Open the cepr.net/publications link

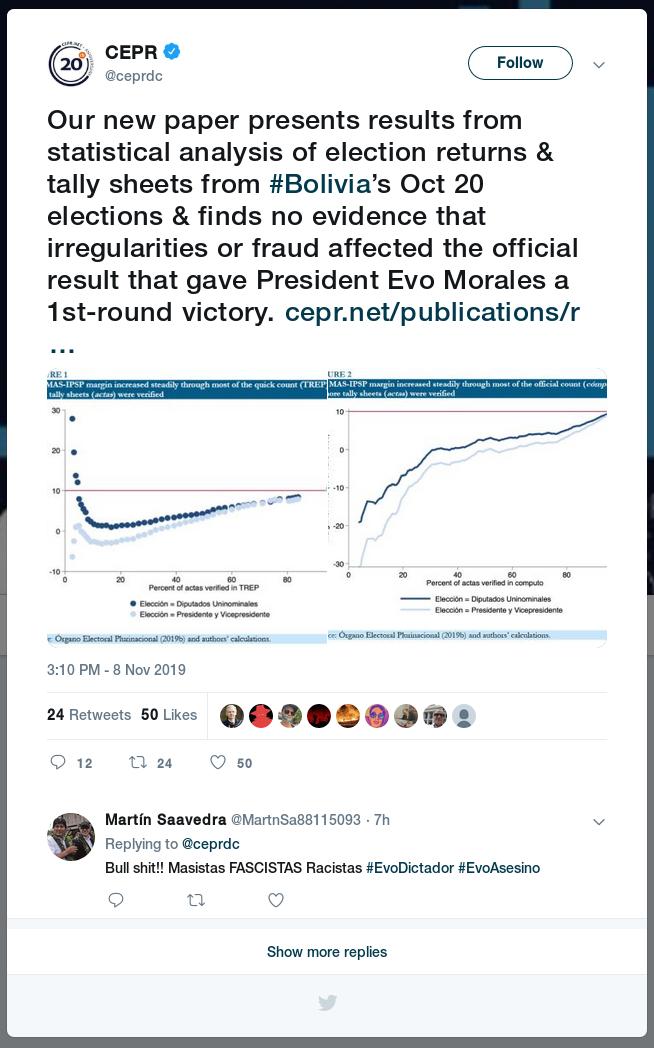click(x=432, y=312)
